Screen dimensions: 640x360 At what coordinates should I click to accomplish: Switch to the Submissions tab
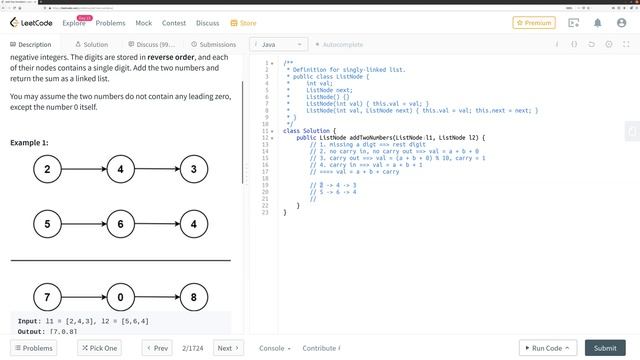pyautogui.click(x=214, y=44)
